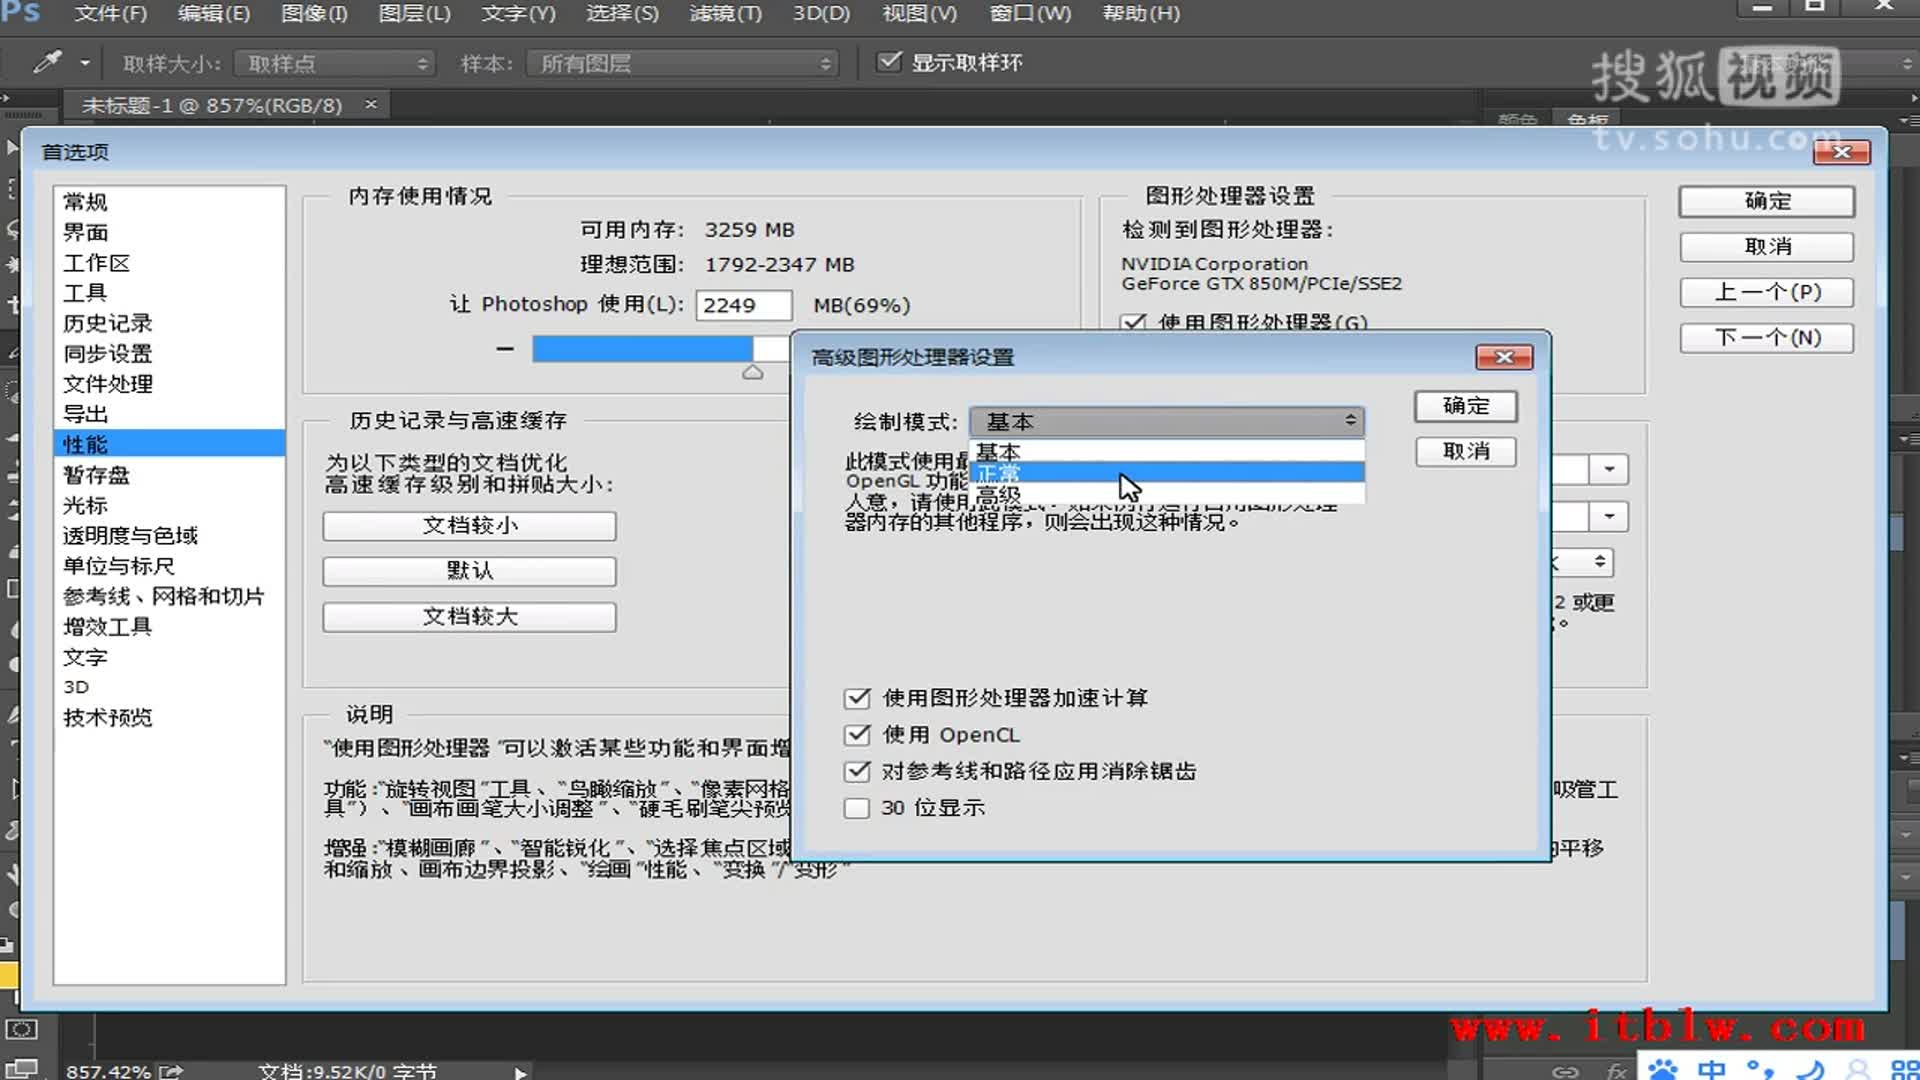Click the quick mask icon at bottom left

coord(21,1029)
